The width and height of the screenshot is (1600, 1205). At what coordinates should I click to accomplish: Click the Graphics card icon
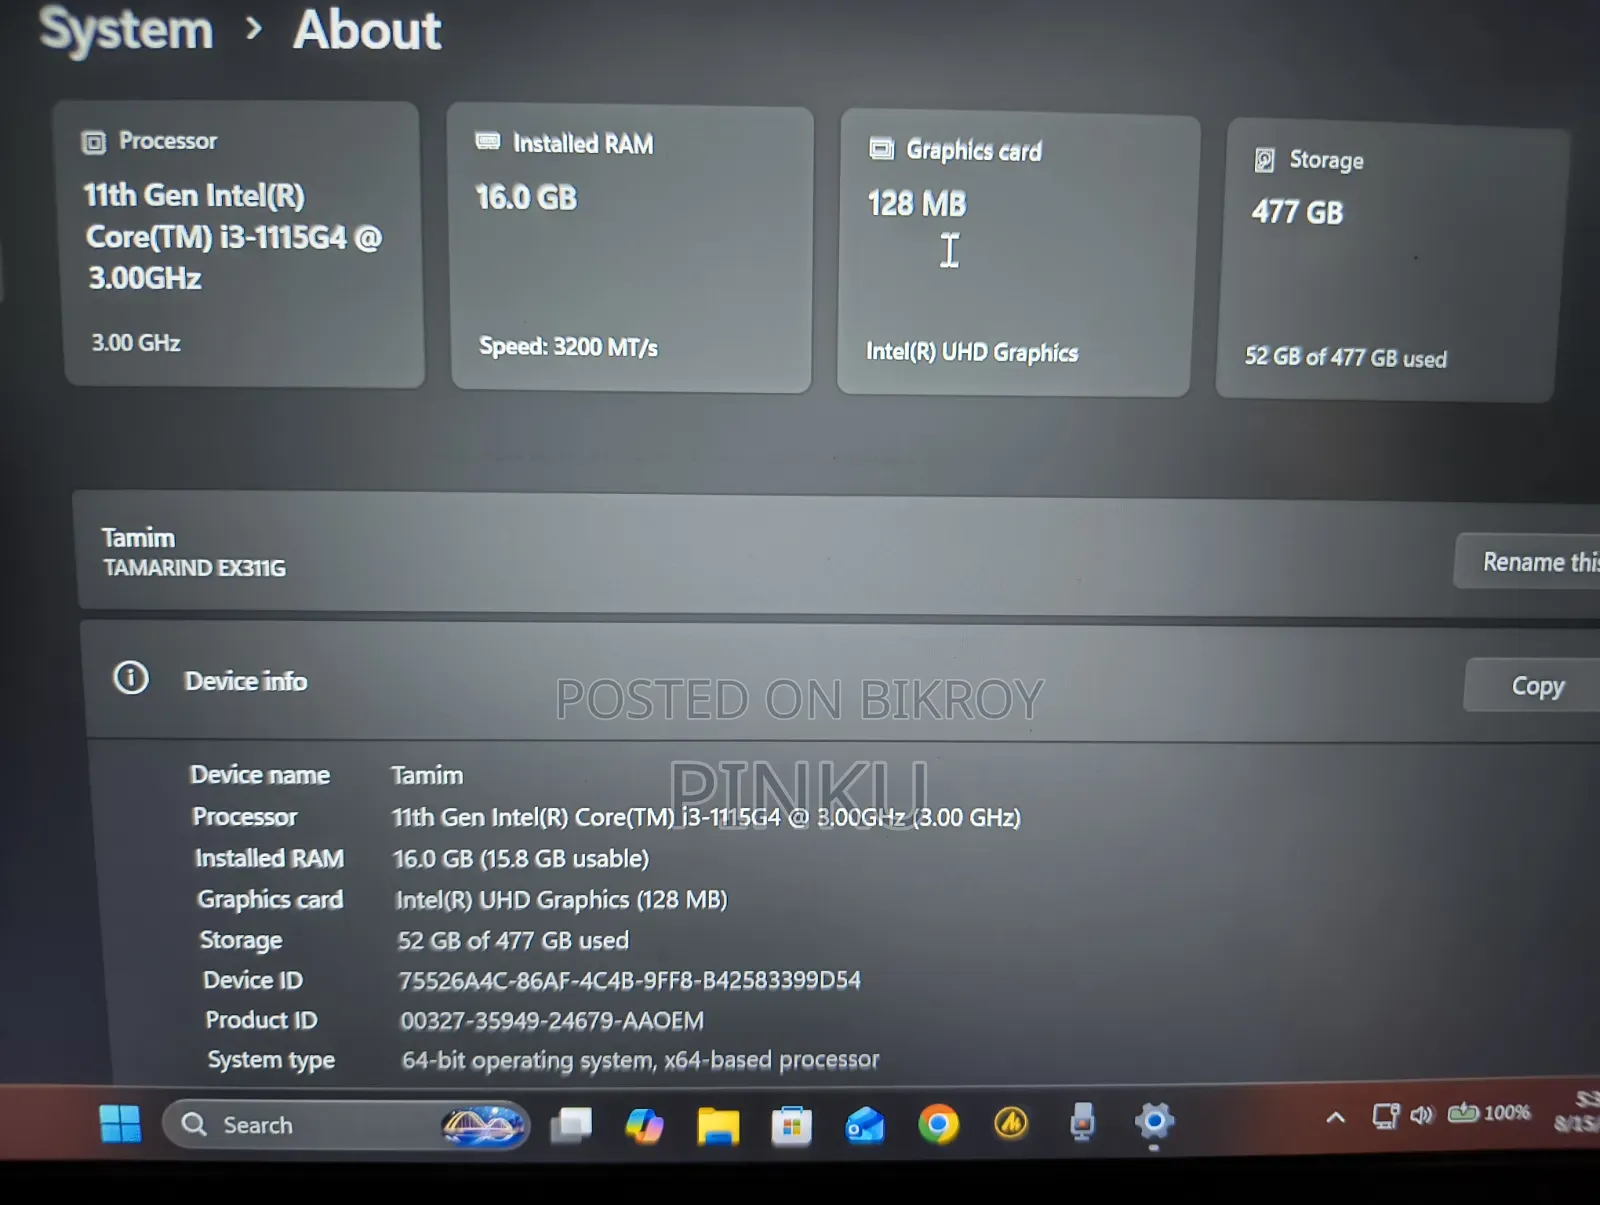881,149
